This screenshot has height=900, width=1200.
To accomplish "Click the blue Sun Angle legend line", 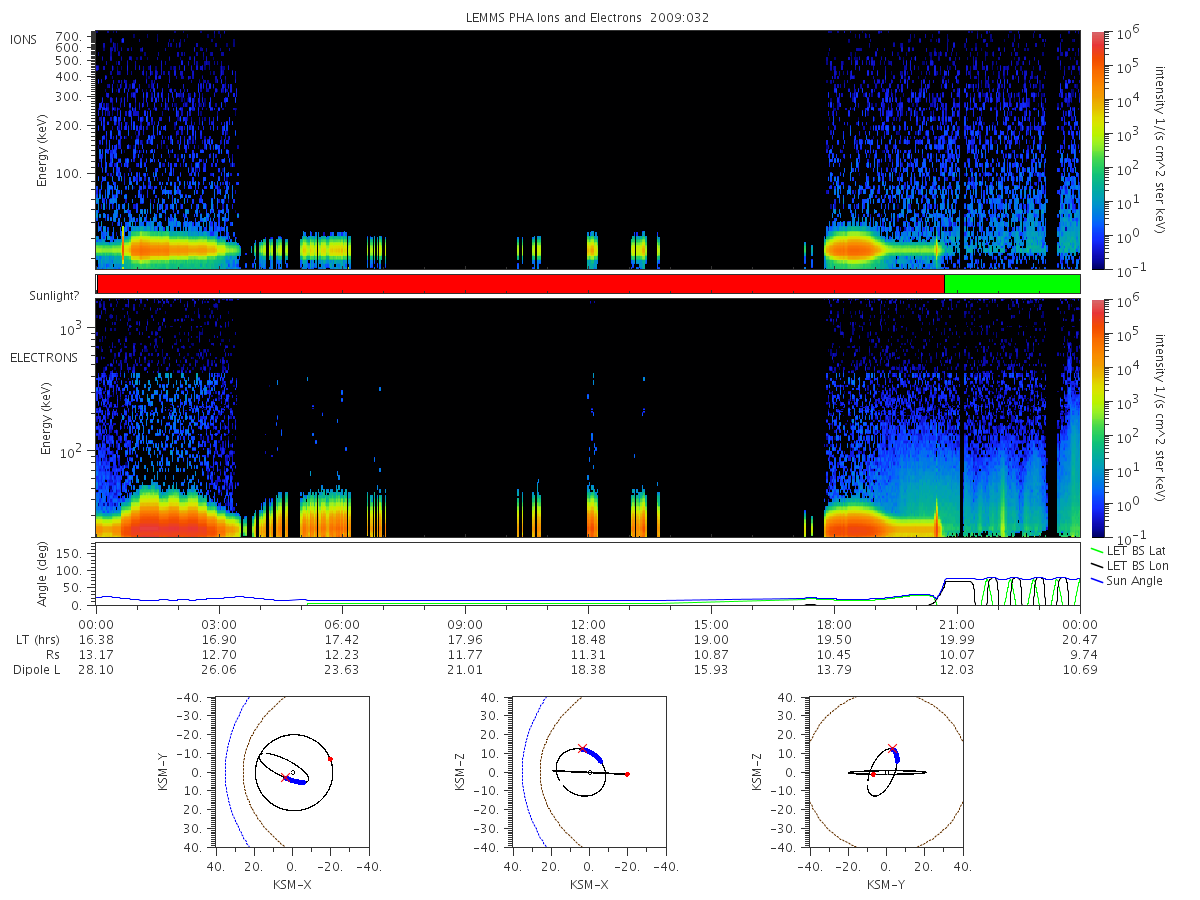I will 1096,581.
